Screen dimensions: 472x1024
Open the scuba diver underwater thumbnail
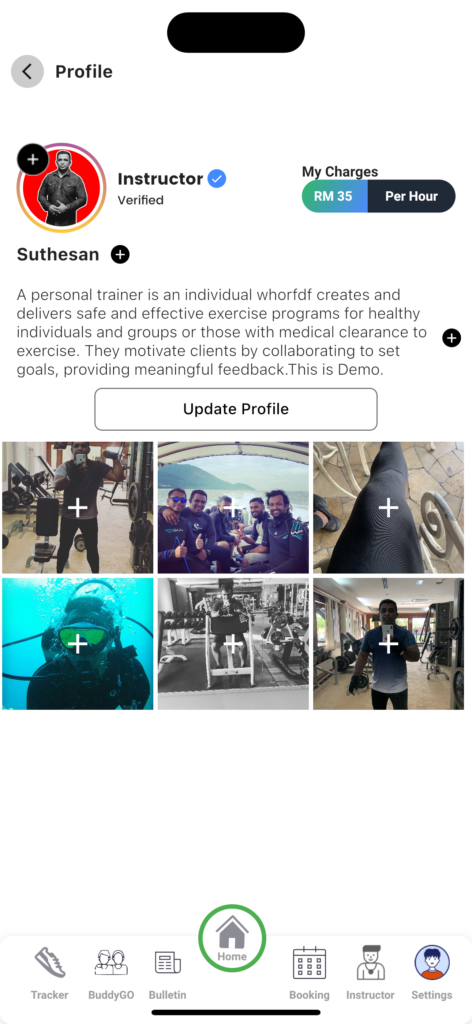point(78,644)
